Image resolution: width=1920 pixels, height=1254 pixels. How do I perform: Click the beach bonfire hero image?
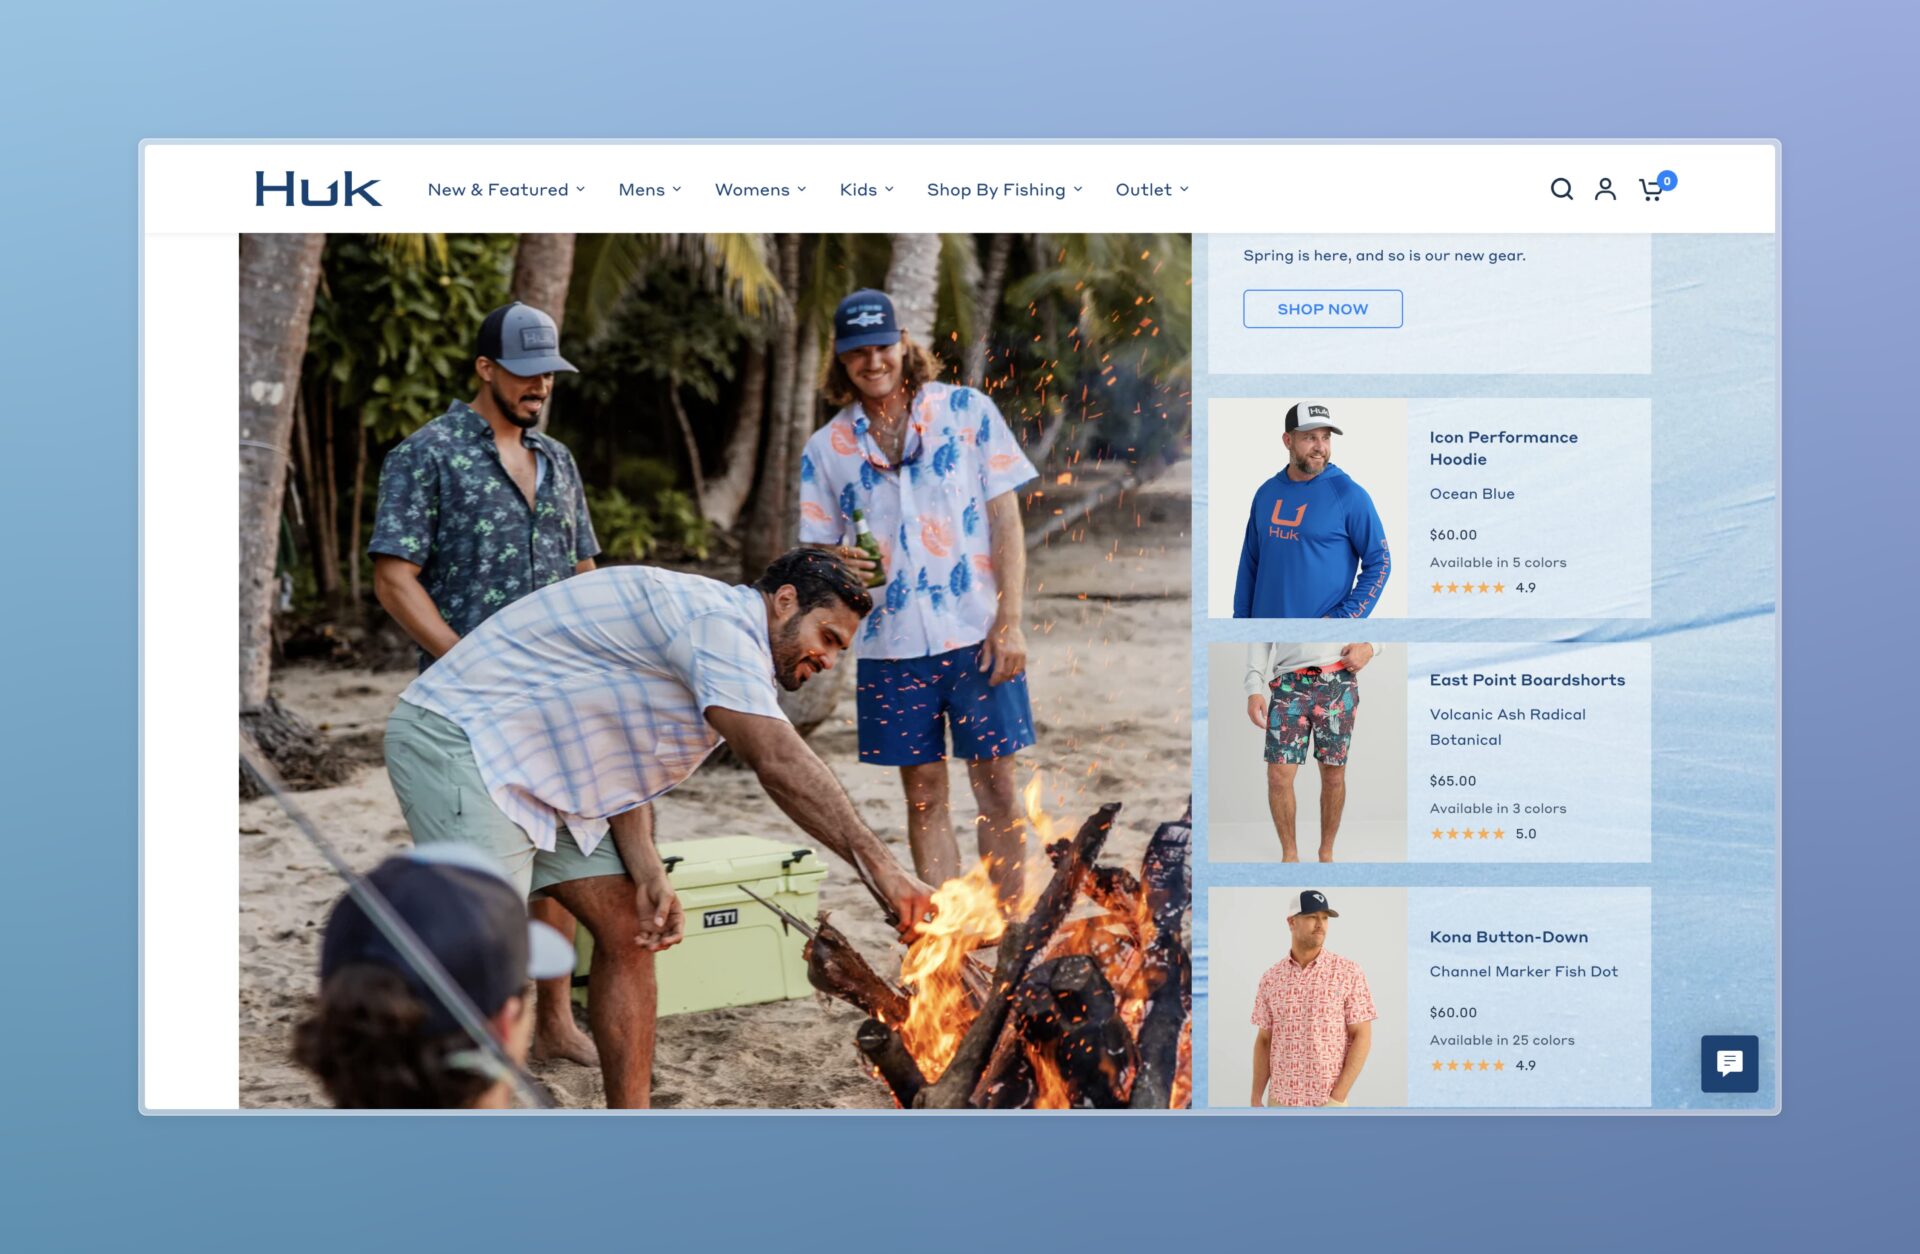click(715, 670)
